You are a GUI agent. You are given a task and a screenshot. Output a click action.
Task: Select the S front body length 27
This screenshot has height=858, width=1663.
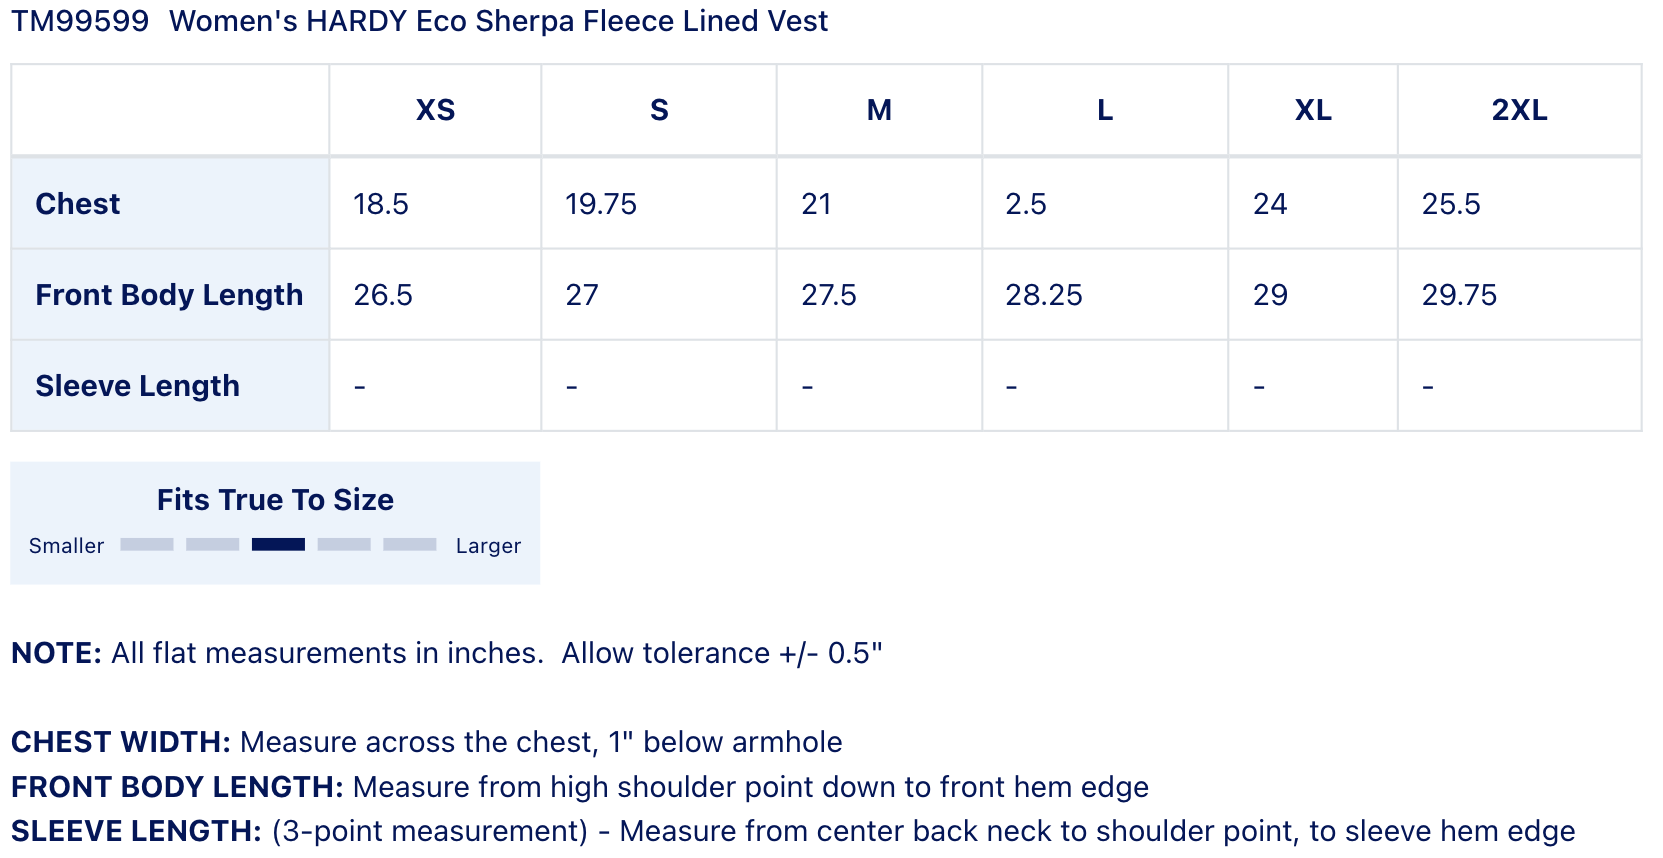coord(582,295)
